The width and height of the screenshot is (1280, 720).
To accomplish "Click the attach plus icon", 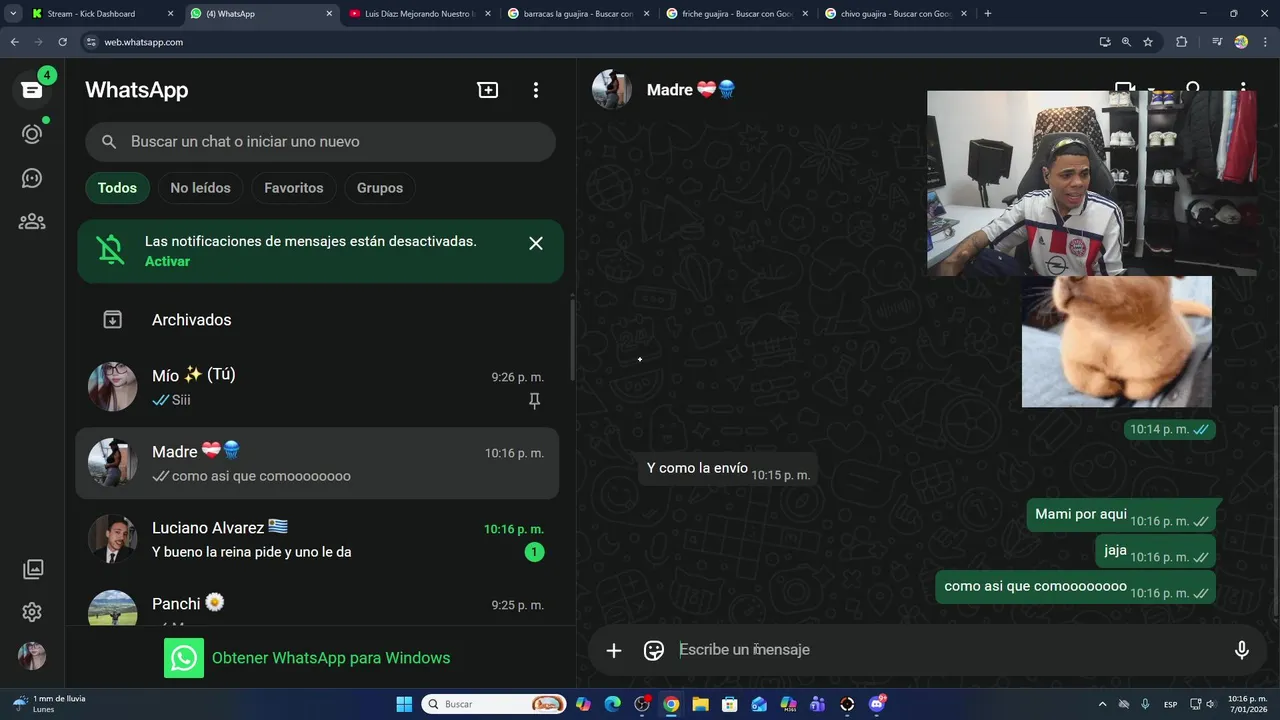I will click(x=614, y=650).
